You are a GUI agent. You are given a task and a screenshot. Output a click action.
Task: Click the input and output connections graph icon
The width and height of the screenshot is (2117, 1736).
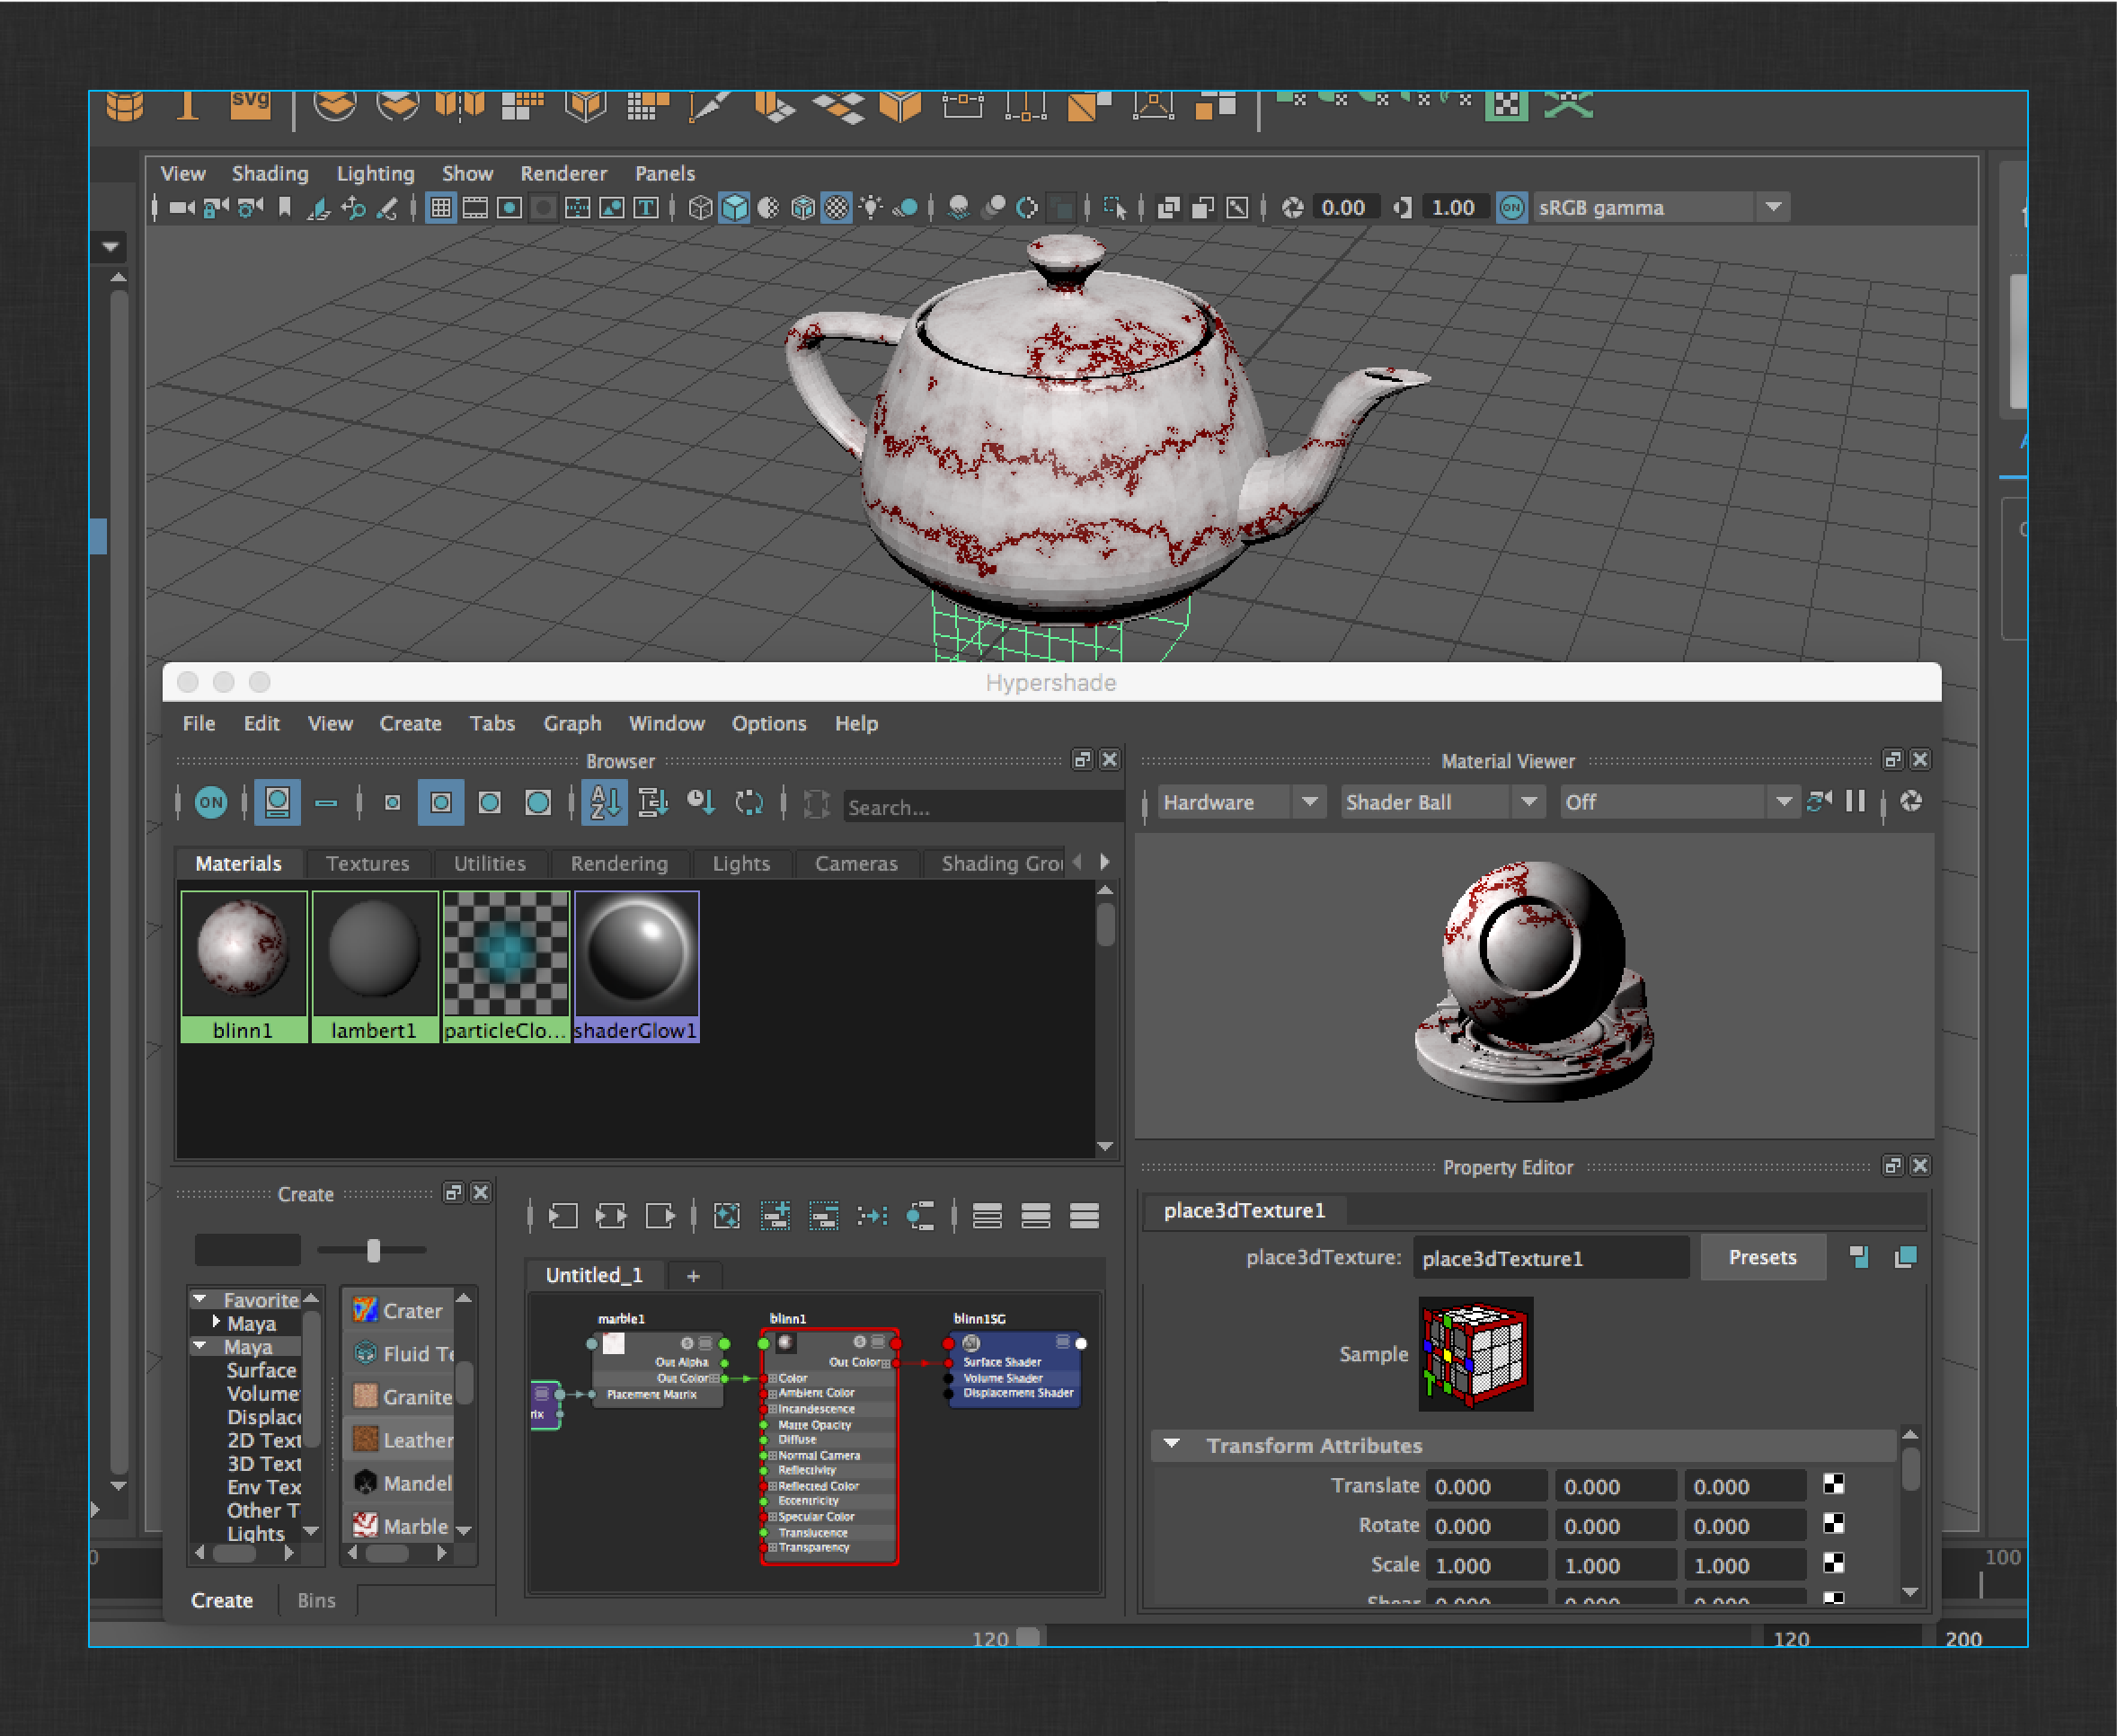coord(611,1216)
